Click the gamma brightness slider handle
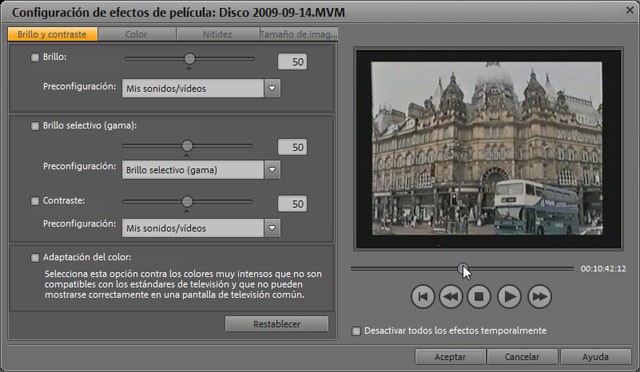 click(x=187, y=146)
